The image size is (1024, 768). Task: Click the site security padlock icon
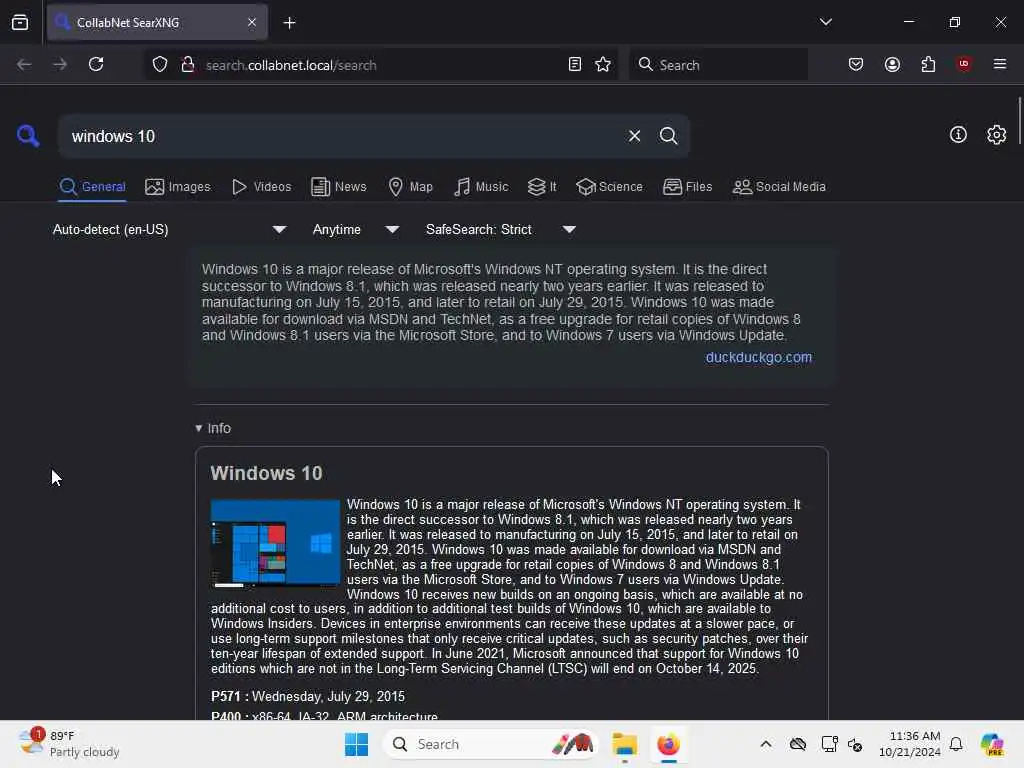(x=187, y=64)
